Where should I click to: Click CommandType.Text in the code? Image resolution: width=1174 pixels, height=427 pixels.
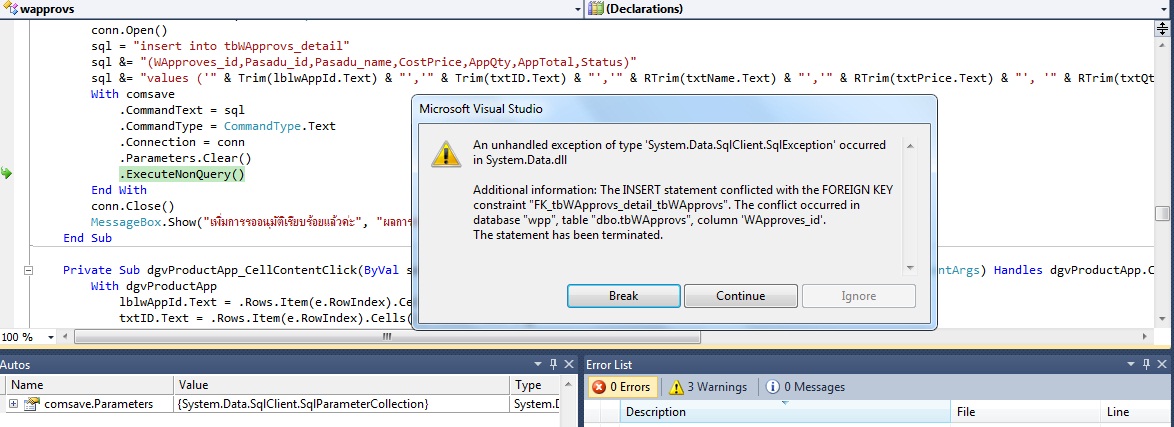[x=280, y=126]
